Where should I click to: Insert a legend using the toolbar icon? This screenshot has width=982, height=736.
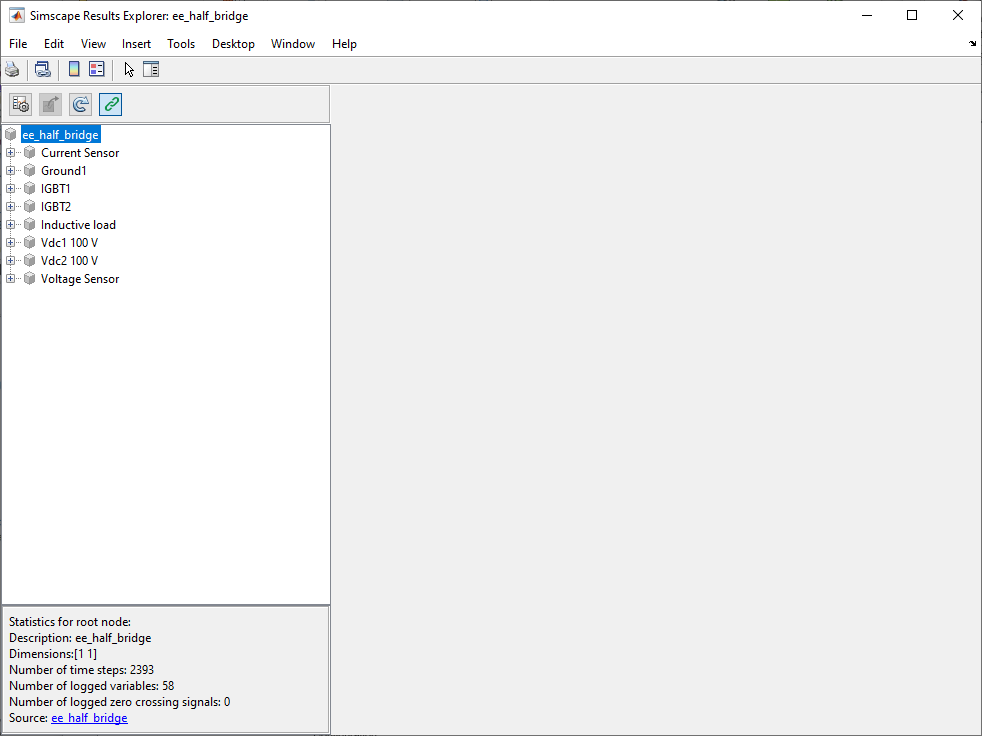point(96,70)
